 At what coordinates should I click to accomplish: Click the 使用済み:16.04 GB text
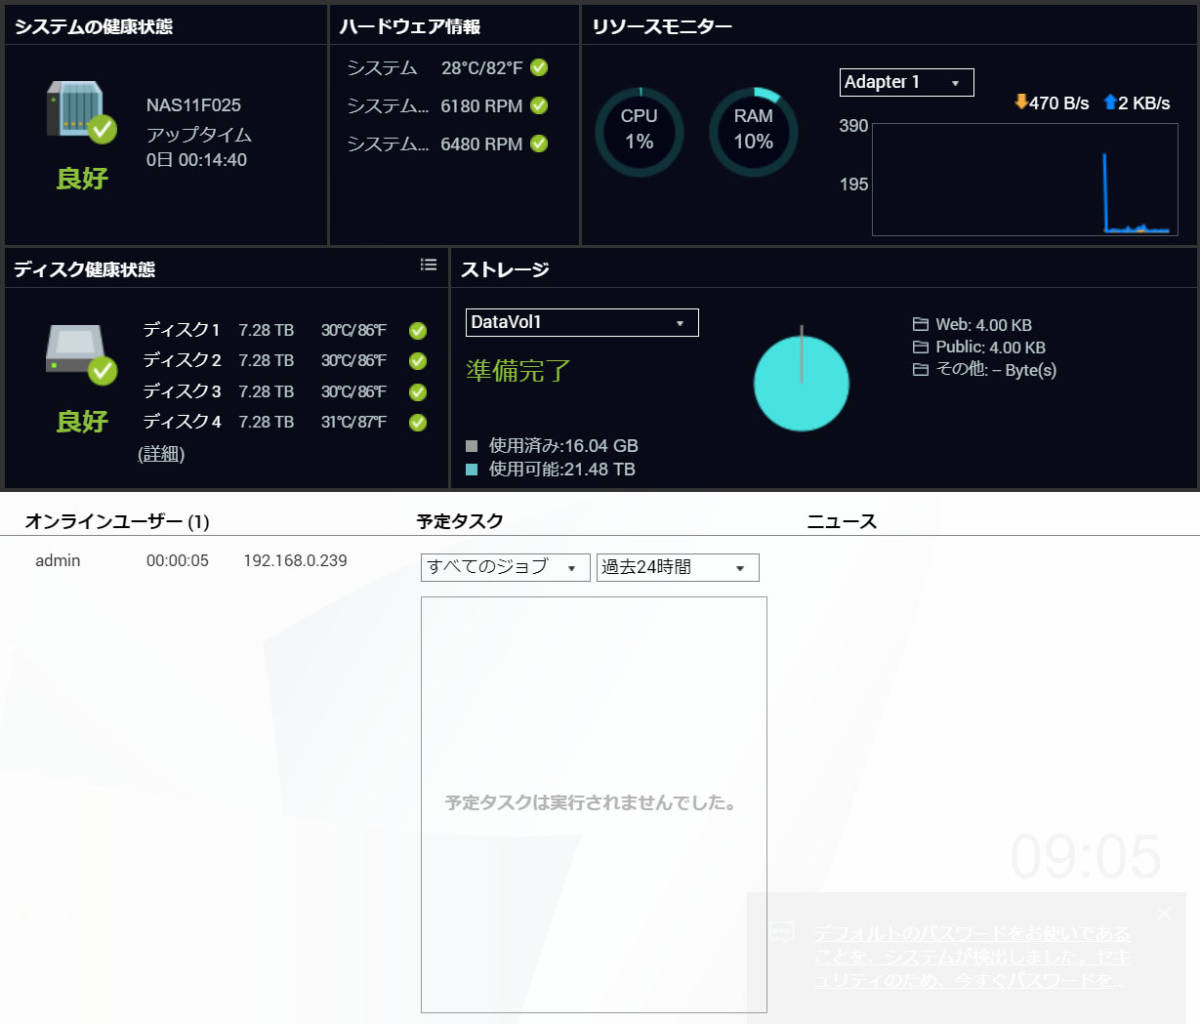click(564, 446)
